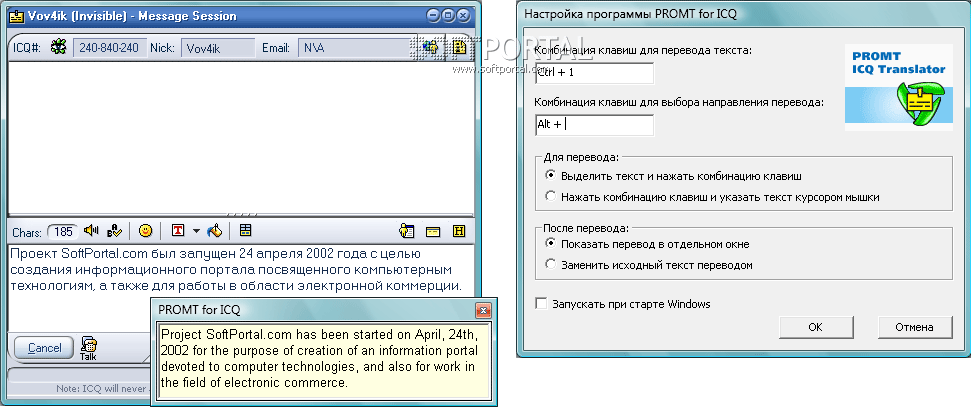Click the PROMT ICQ Translator logo
Screen dimensions: 971x407
(899, 87)
